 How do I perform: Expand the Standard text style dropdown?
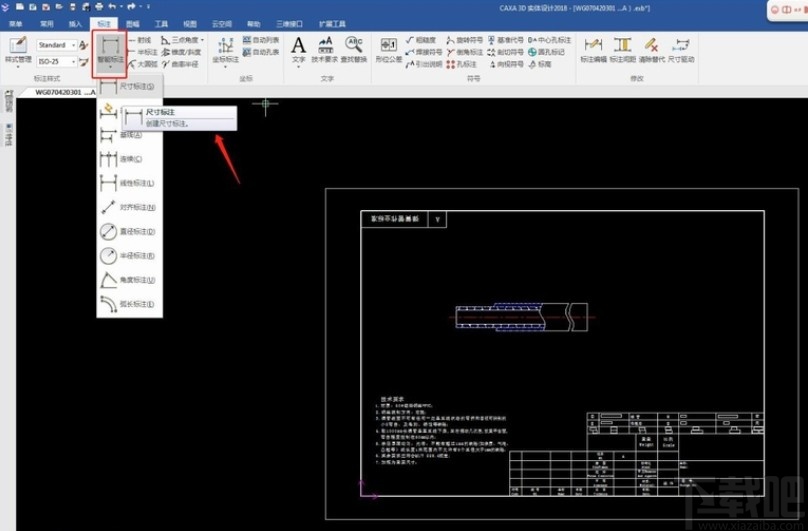73,45
